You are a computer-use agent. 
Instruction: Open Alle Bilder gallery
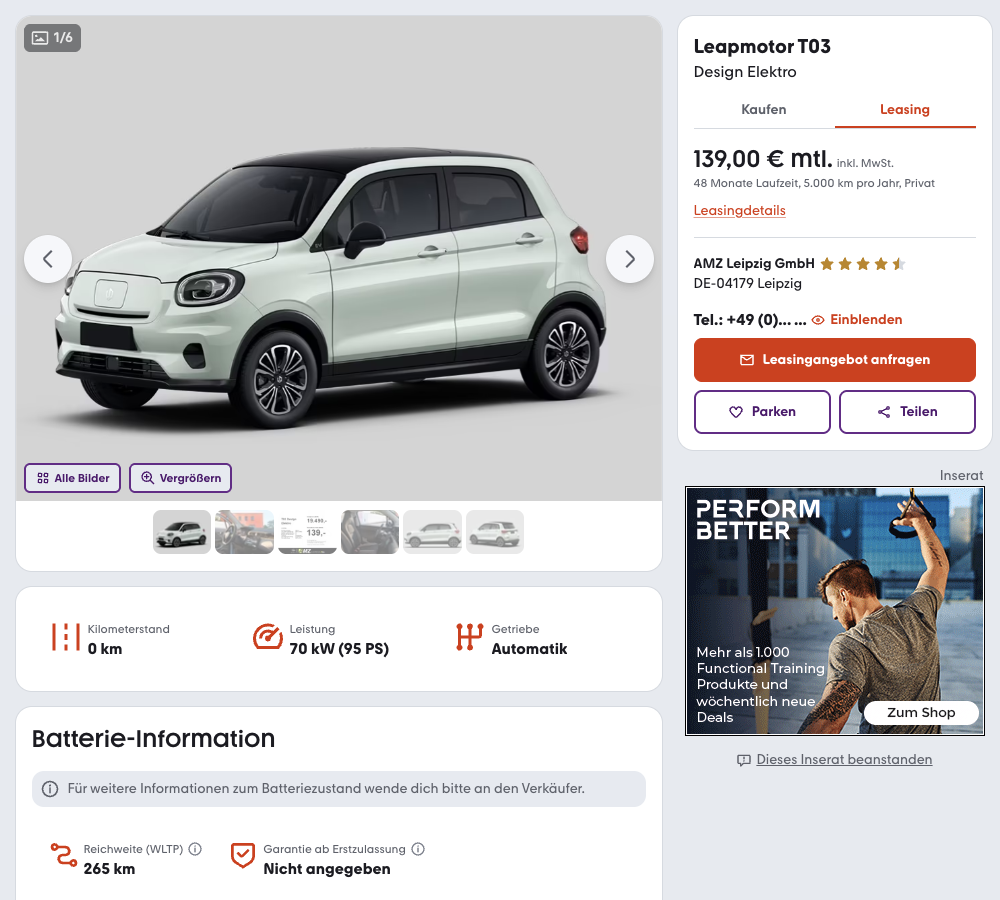point(73,478)
